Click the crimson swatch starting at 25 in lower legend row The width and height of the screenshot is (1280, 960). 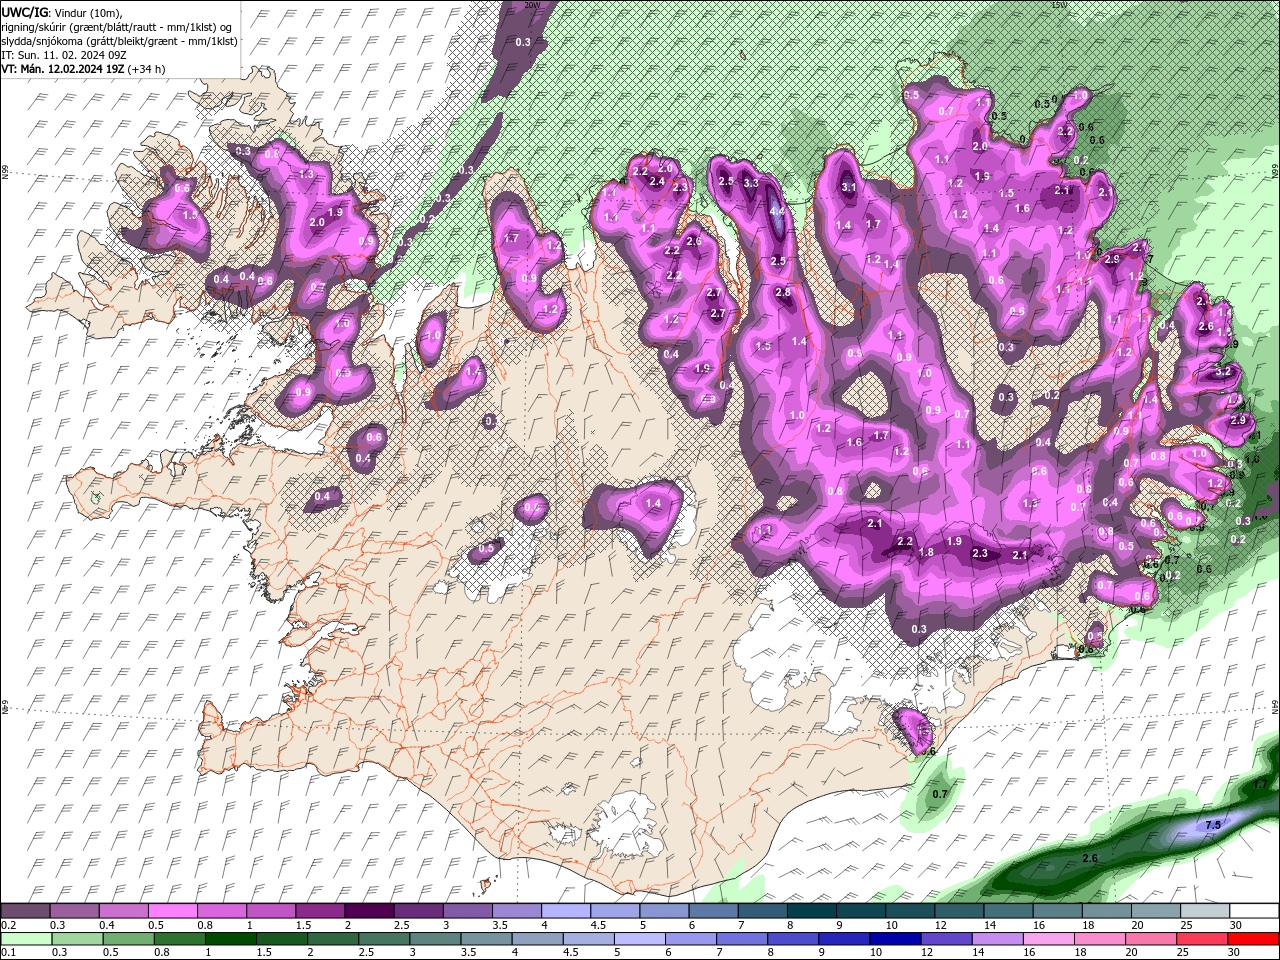[1202, 938]
